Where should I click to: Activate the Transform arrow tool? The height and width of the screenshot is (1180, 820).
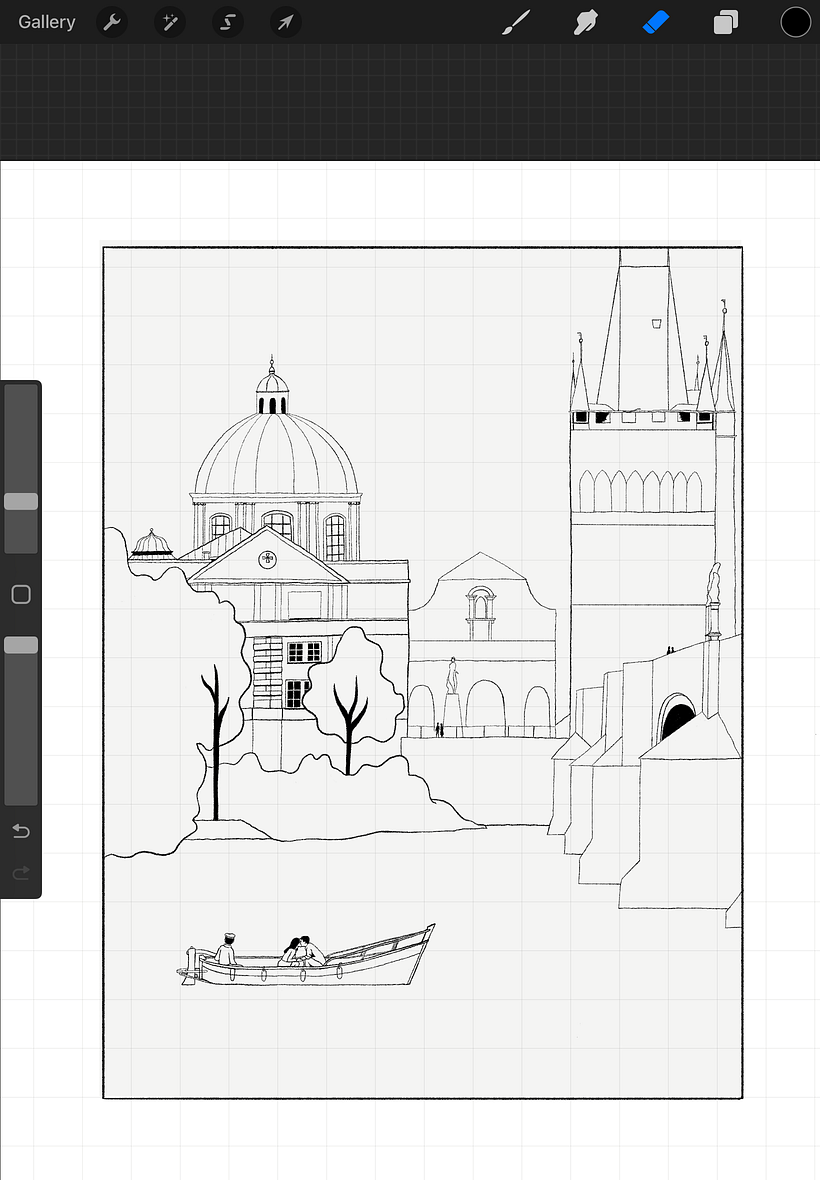286,22
